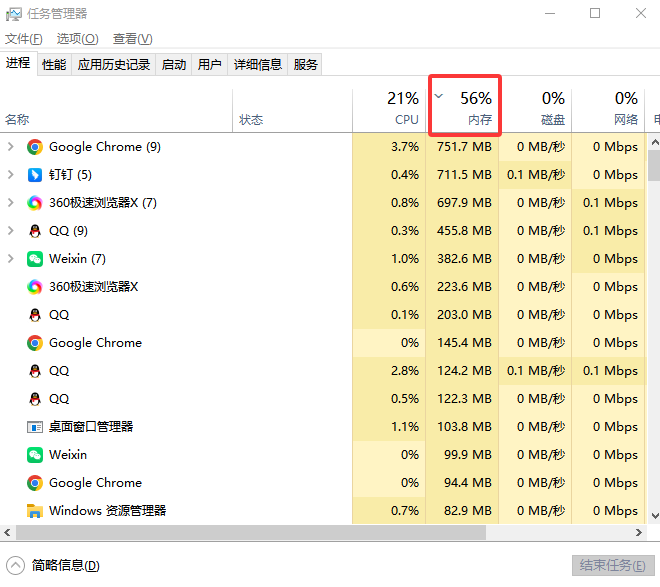Viewport: 660px width, 587px height.
Task: Open the 文件(F) menu
Action: click(24, 39)
